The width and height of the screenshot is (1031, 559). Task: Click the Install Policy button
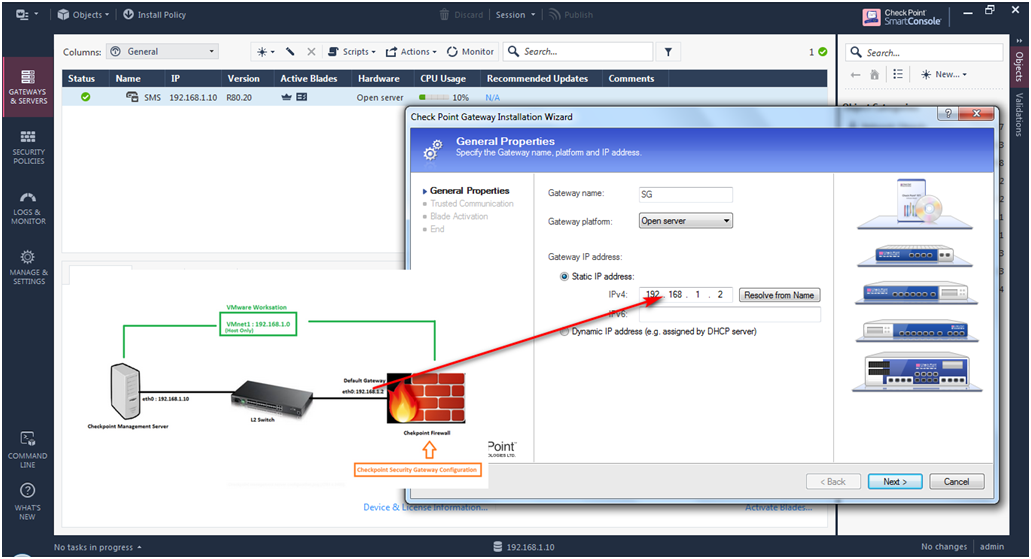155,14
